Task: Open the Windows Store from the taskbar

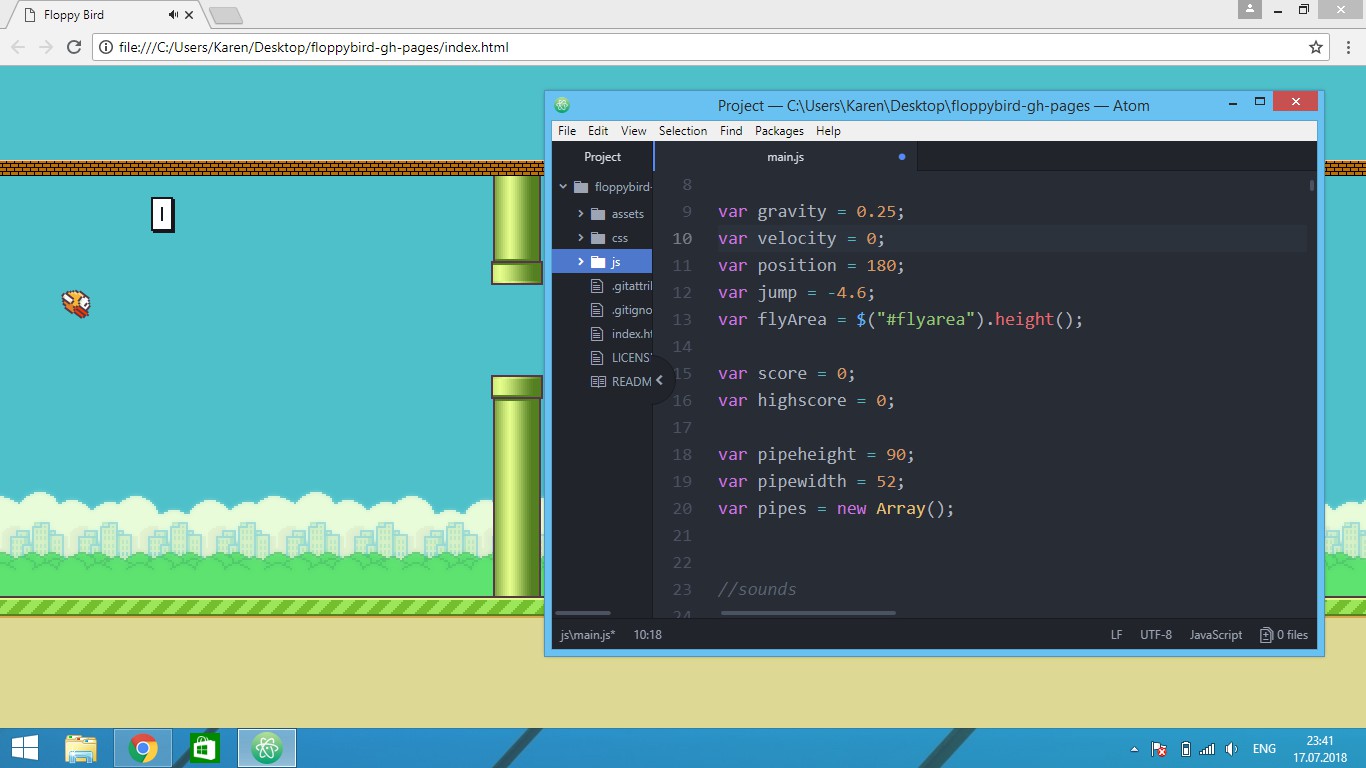Action: (x=204, y=748)
